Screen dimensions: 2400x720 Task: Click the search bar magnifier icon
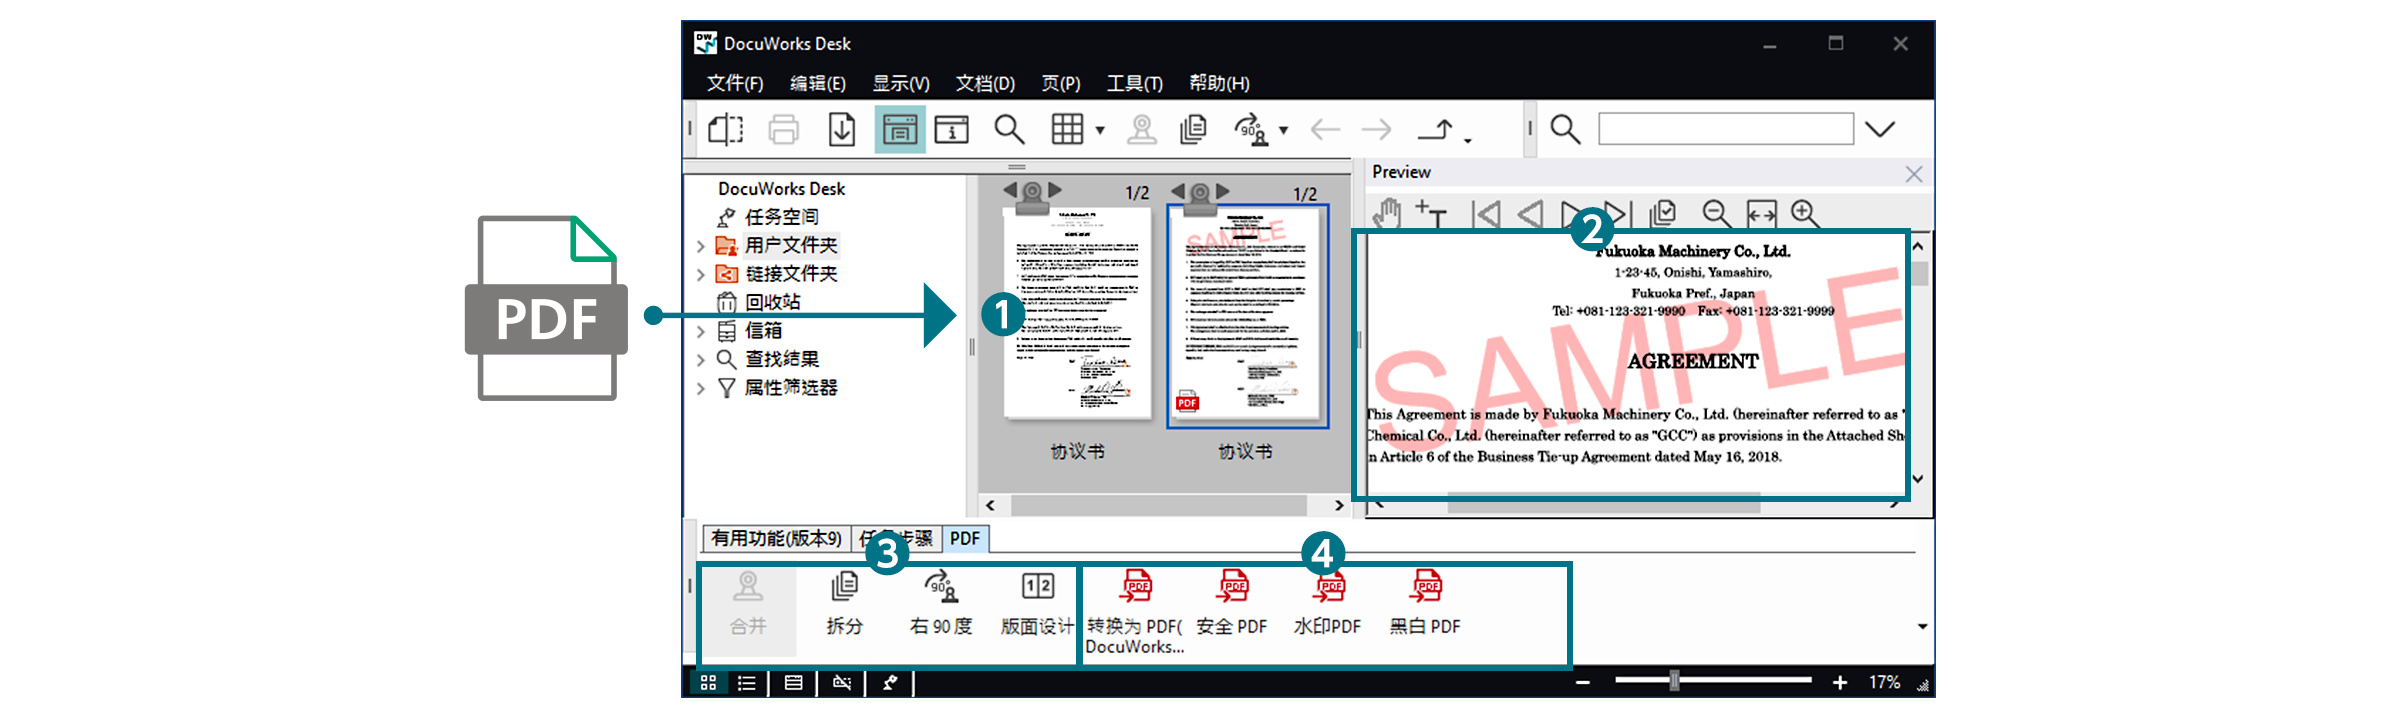coord(1565,129)
